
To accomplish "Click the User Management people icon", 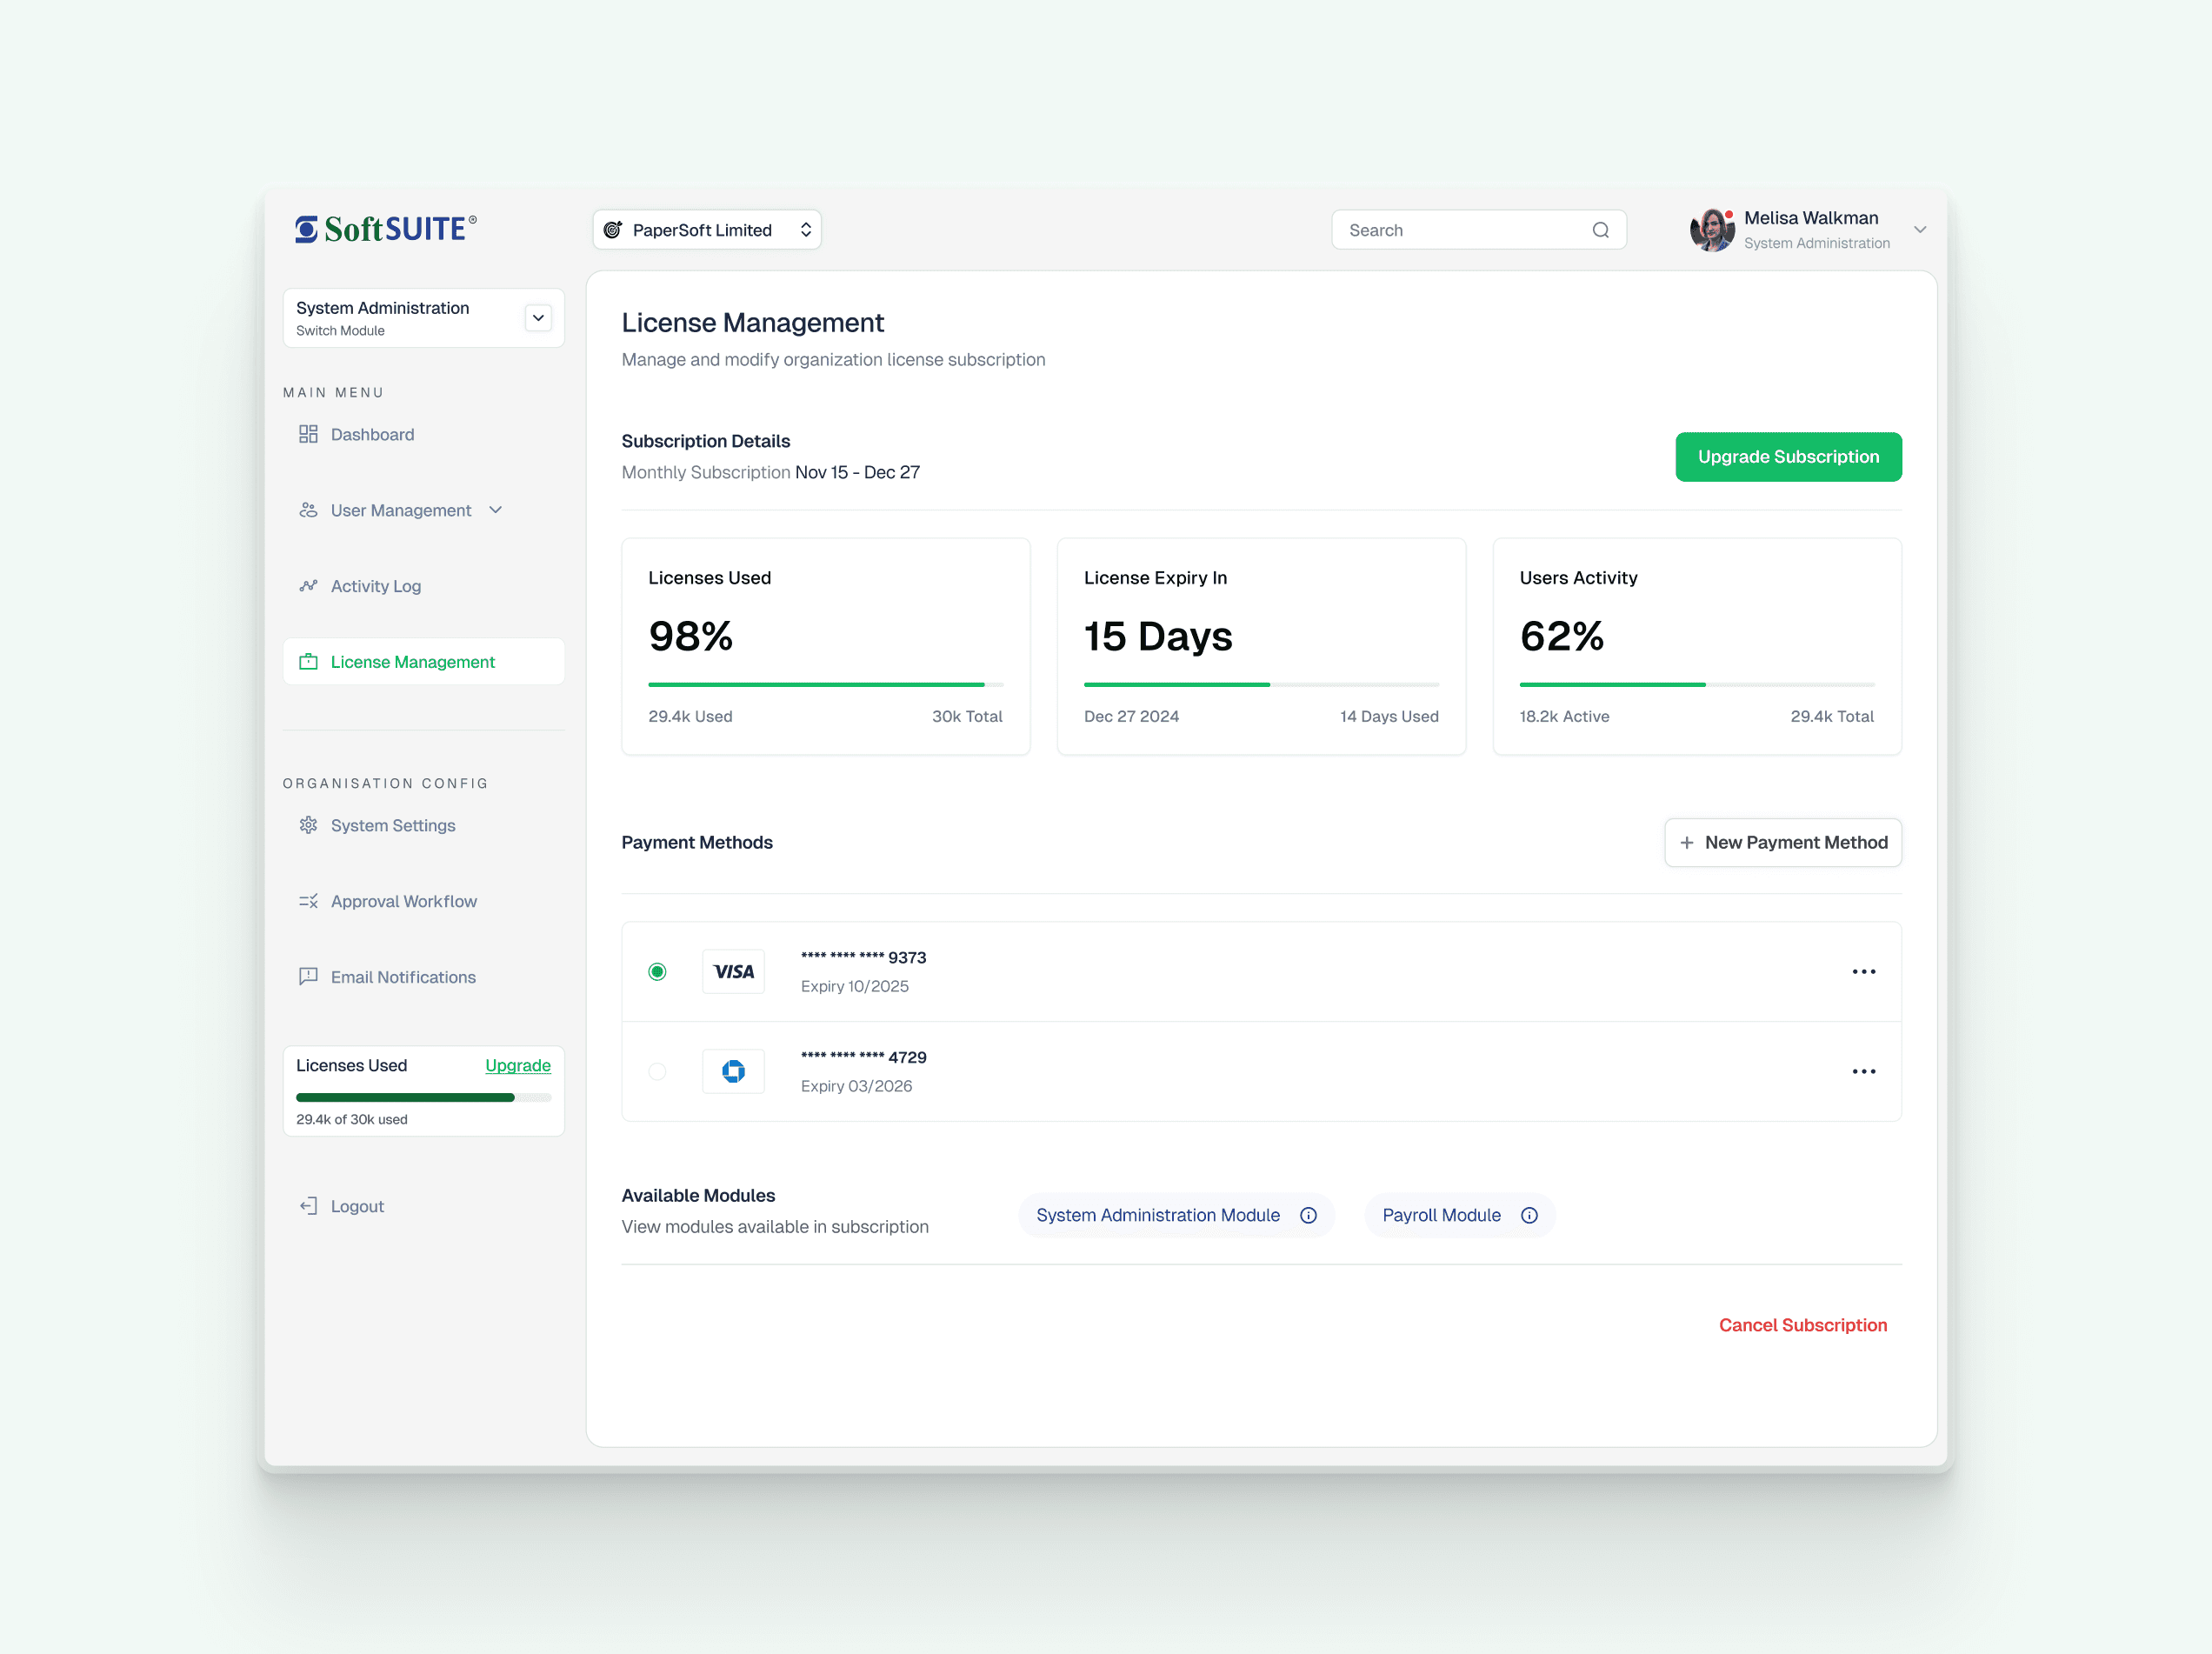I will [308, 510].
